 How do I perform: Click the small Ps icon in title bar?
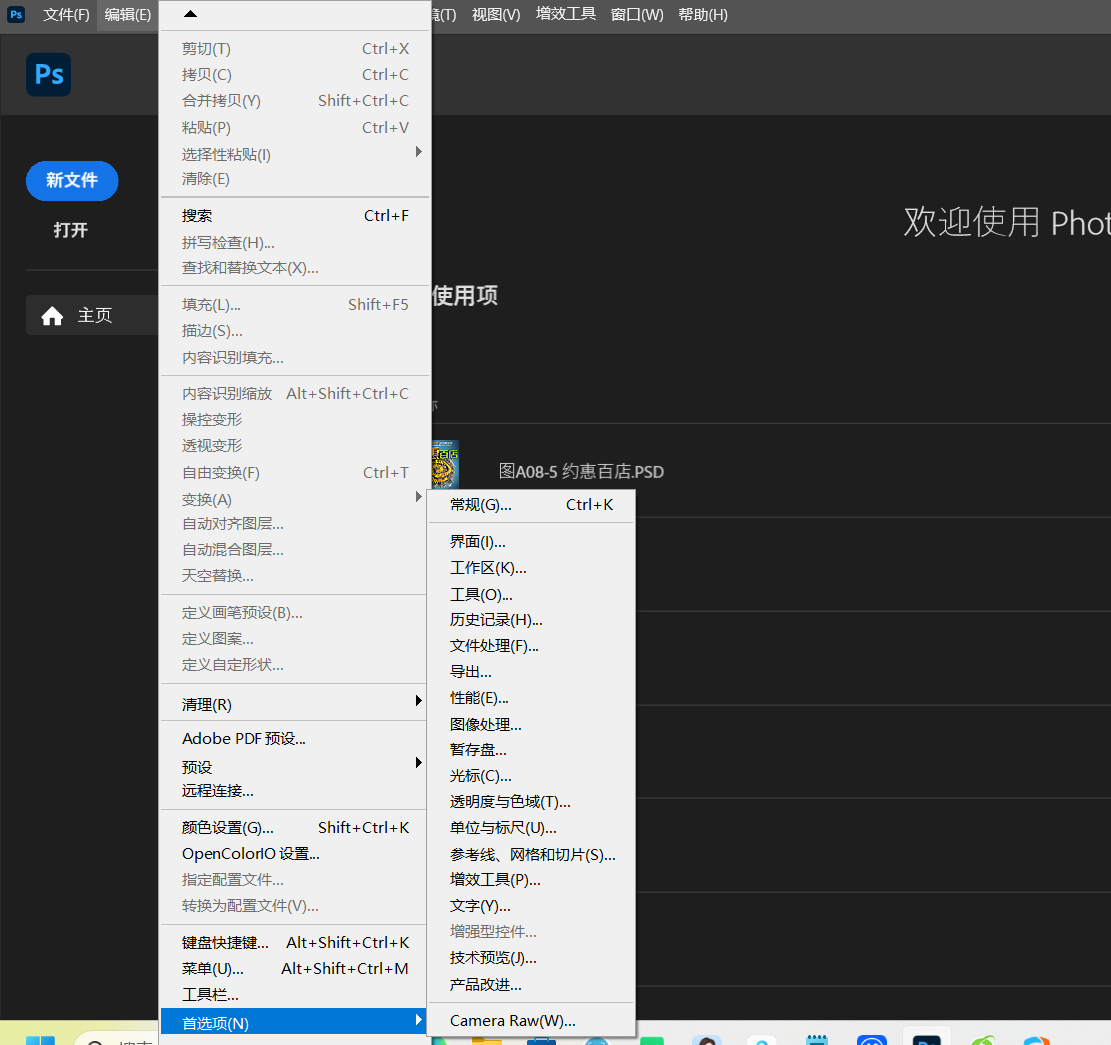click(x=16, y=14)
